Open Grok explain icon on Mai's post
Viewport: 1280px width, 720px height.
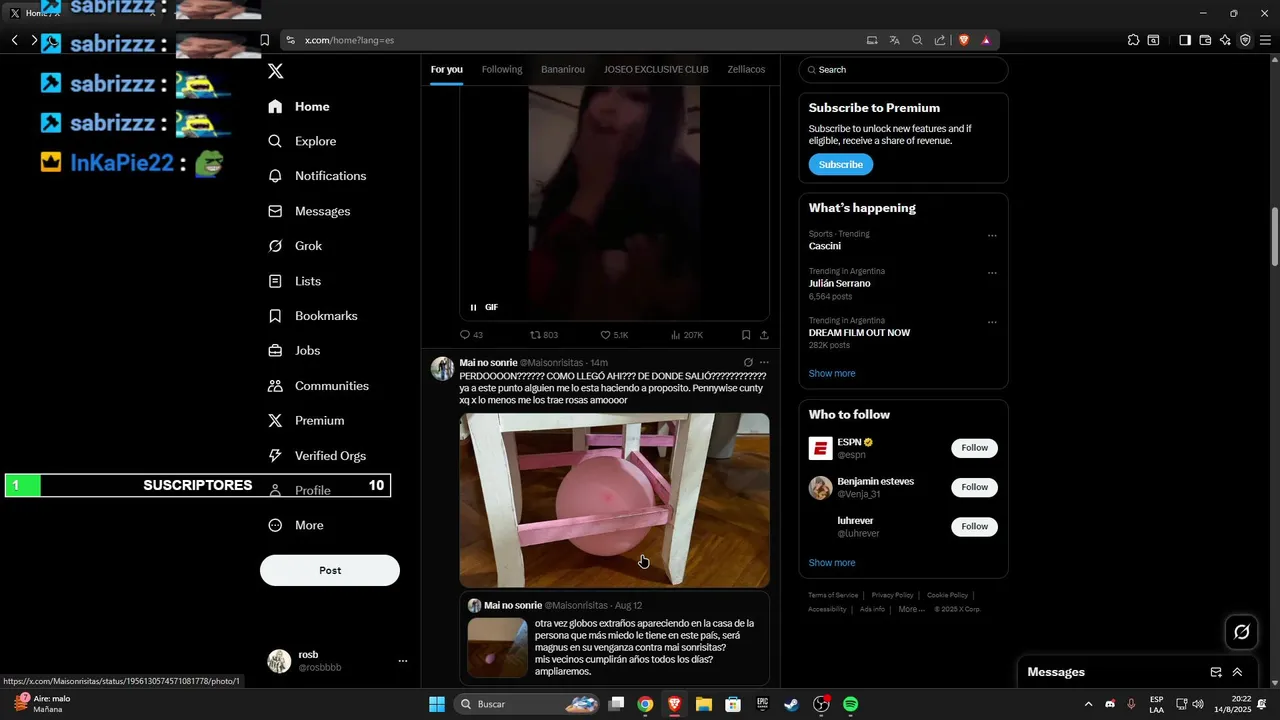point(748,363)
